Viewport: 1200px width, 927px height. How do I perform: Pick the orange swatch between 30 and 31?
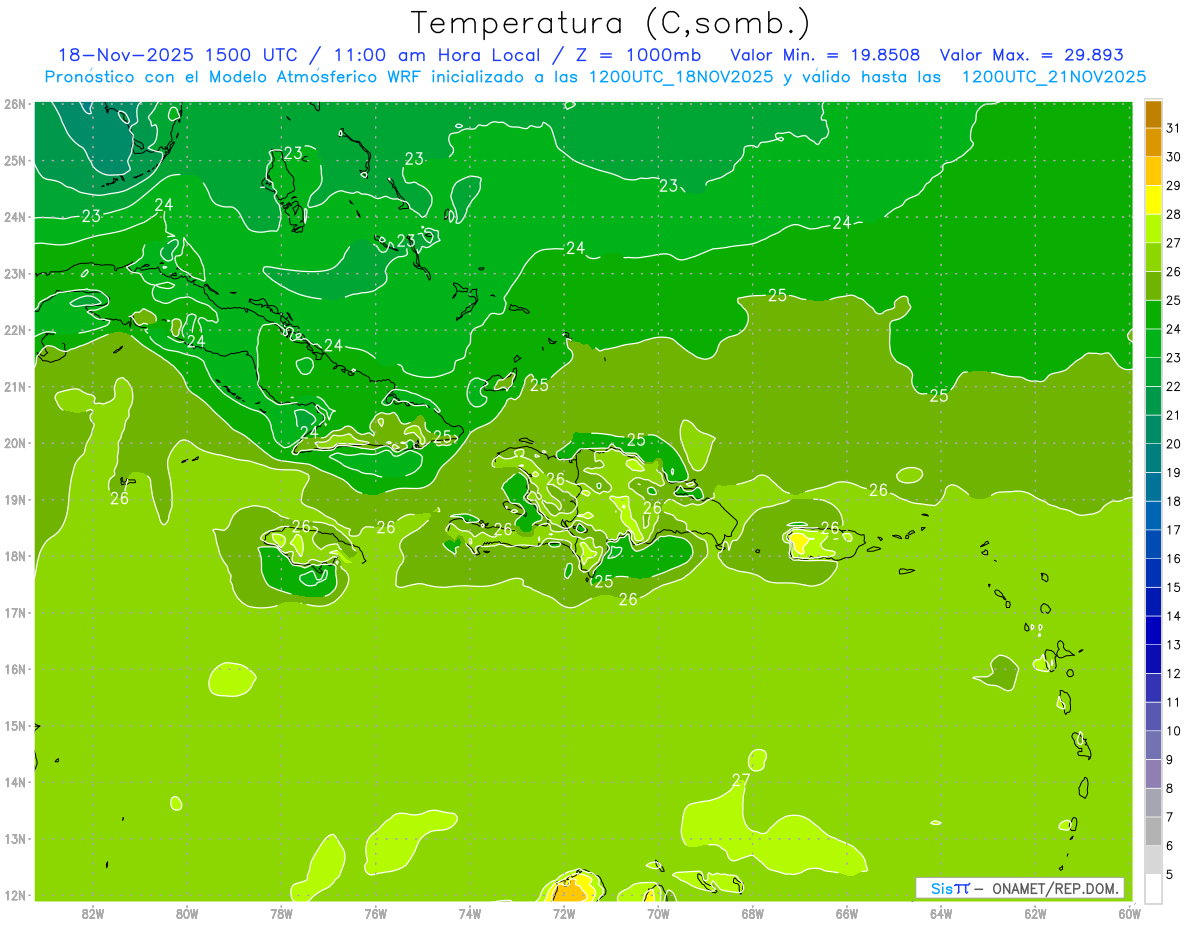click(1154, 143)
